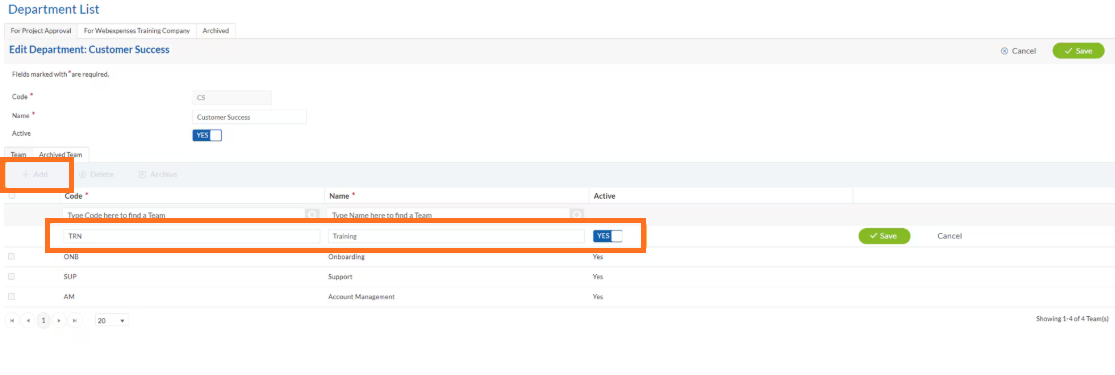Check the ONB row checkbox
This screenshot has width=1115, height=375.
tap(11, 256)
